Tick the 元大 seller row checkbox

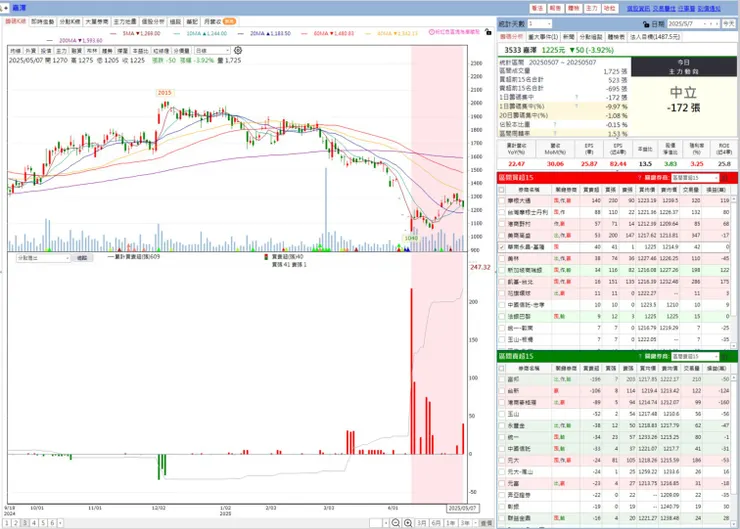(x=502, y=460)
